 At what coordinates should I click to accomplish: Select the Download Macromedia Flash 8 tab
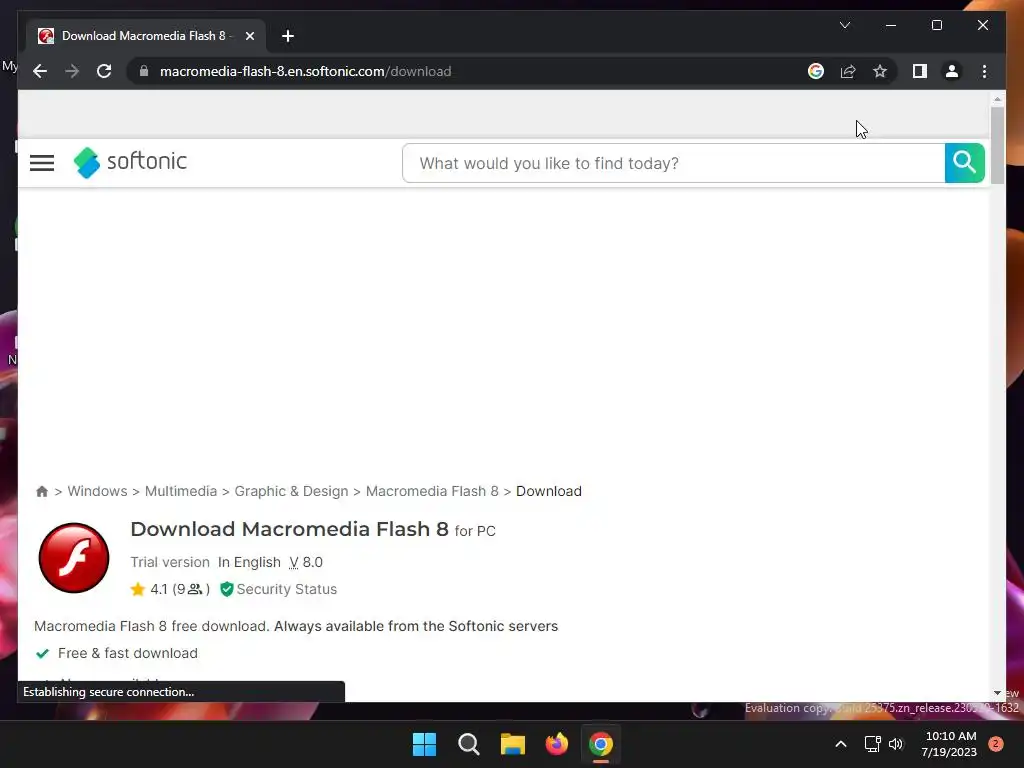point(146,36)
